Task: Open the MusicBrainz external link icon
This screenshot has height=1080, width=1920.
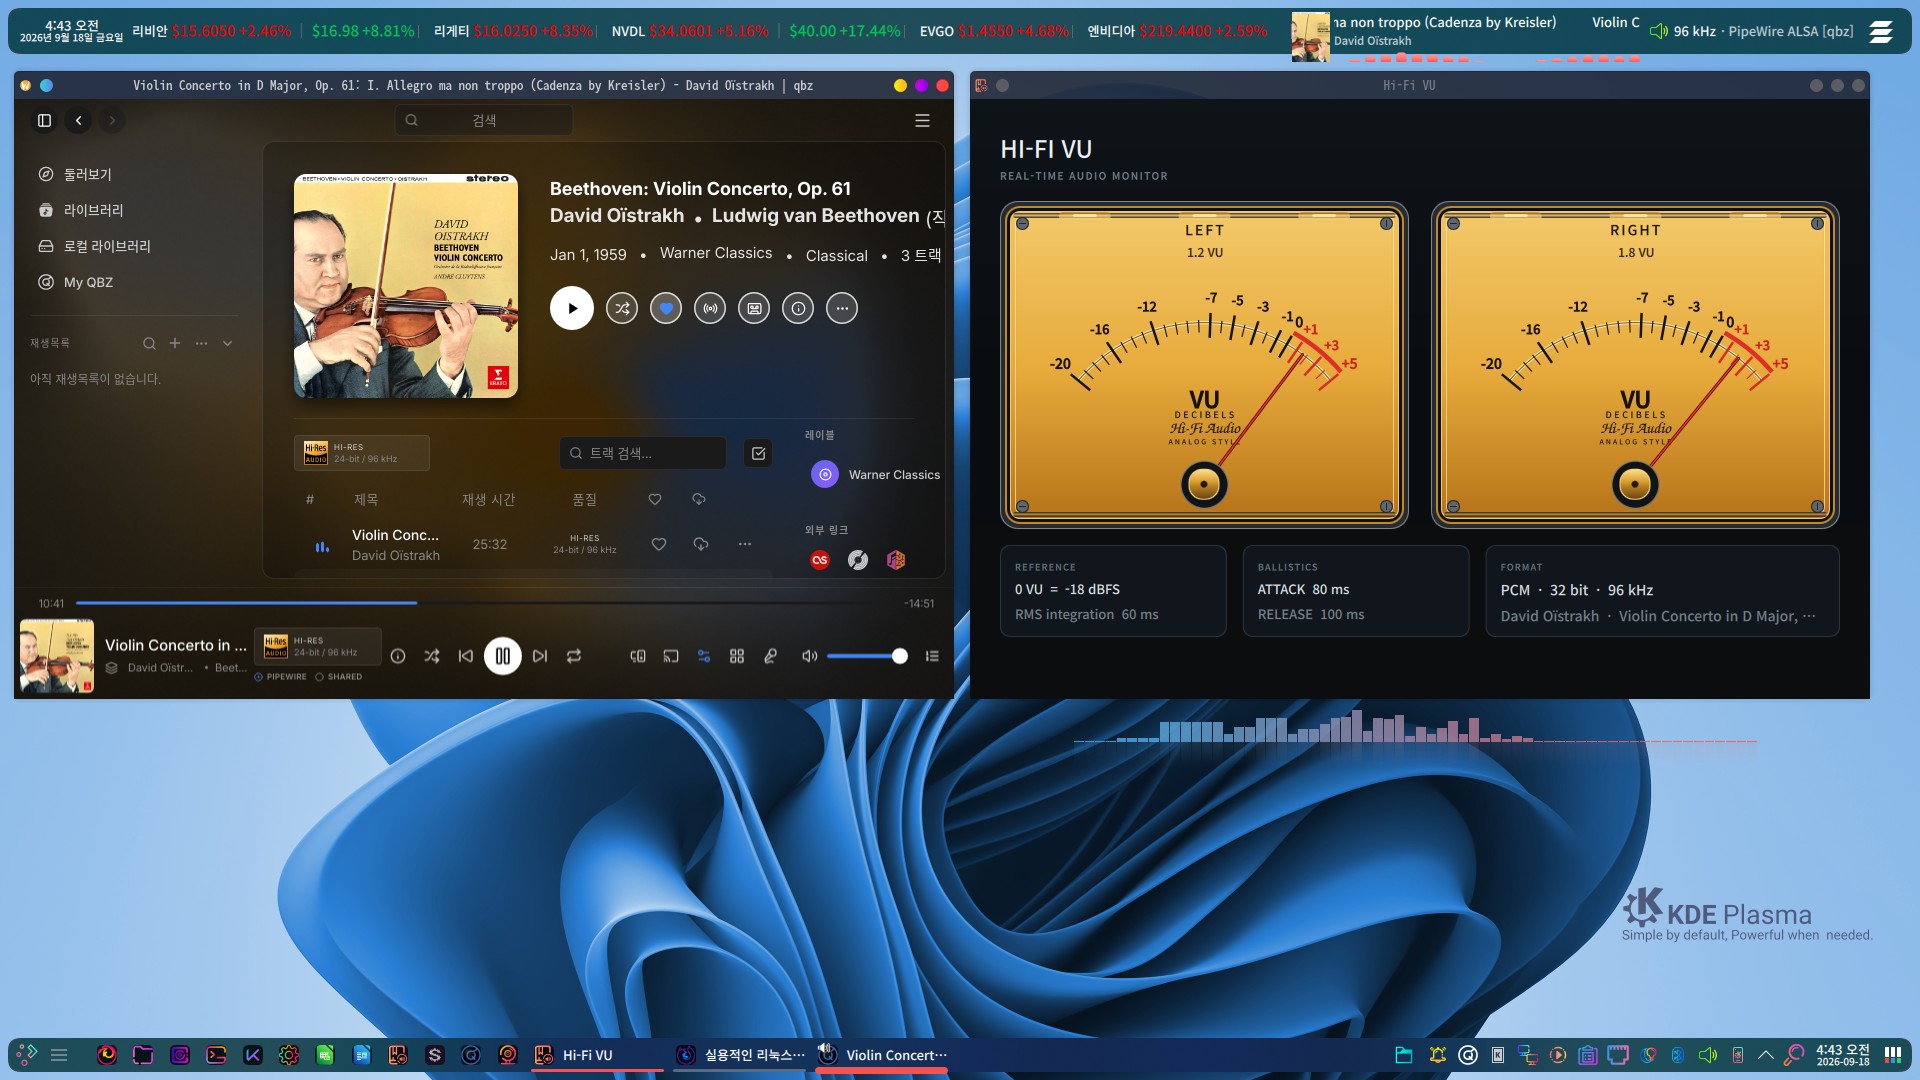Action: click(896, 560)
